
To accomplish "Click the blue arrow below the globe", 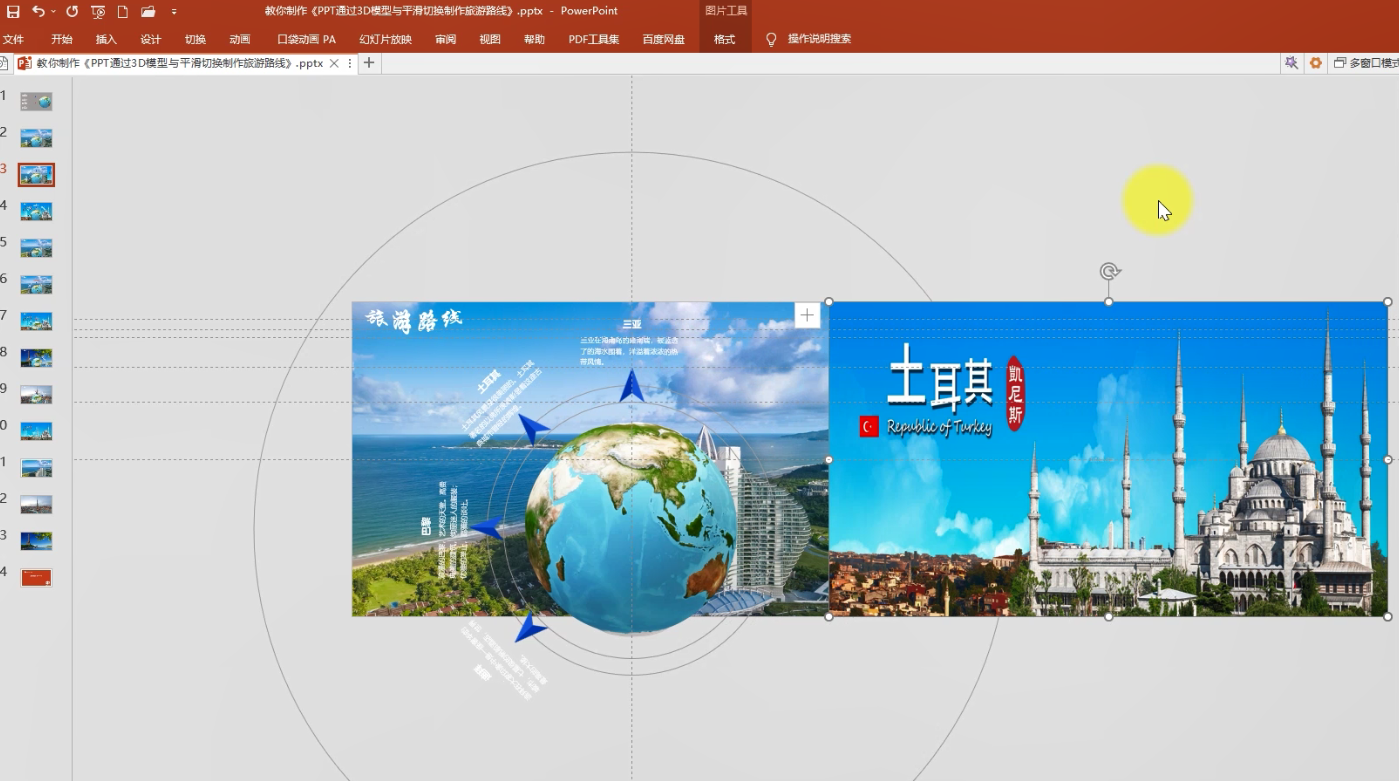I will click(529, 628).
